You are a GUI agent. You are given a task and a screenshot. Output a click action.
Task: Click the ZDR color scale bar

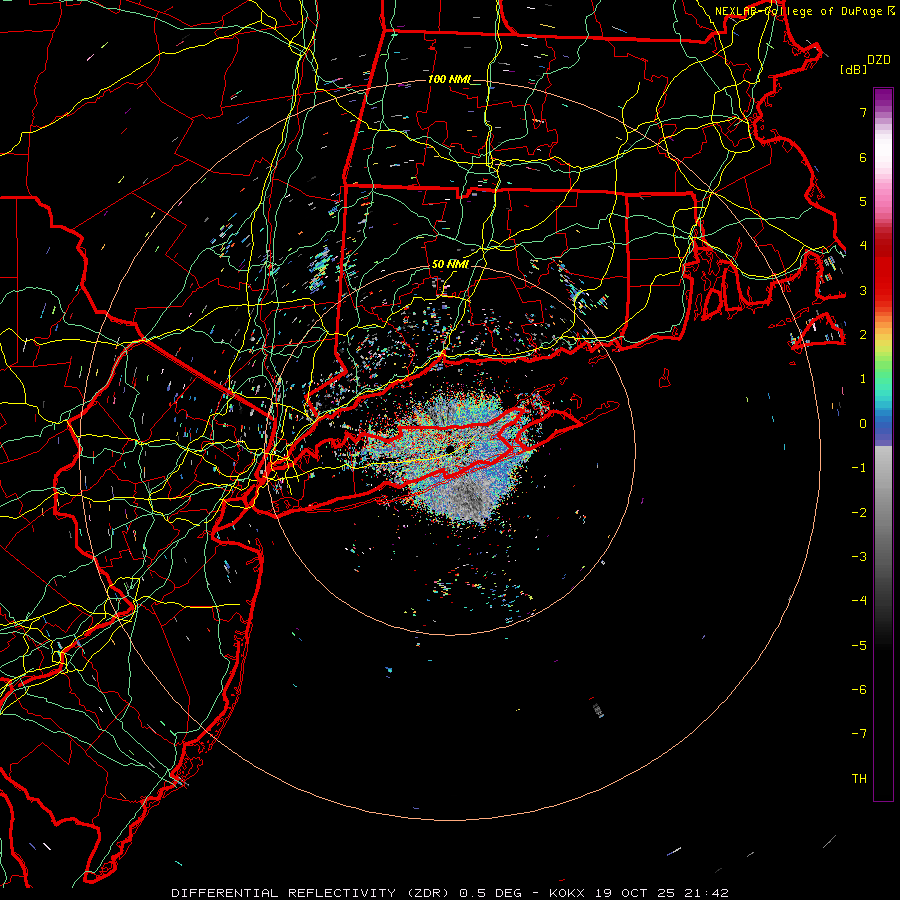[883, 444]
